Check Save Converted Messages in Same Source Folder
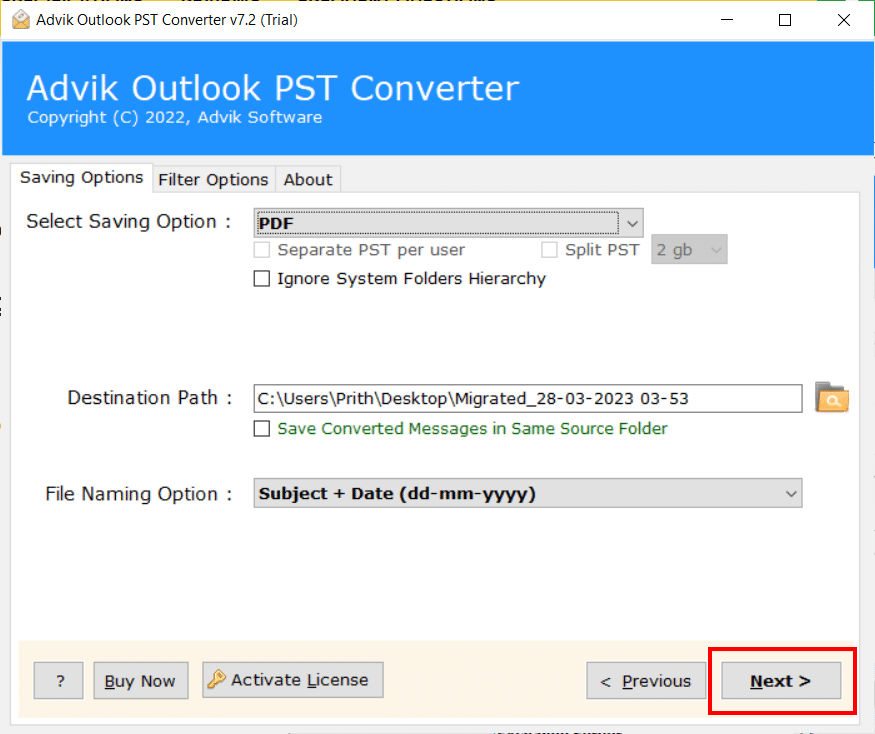 pos(262,429)
